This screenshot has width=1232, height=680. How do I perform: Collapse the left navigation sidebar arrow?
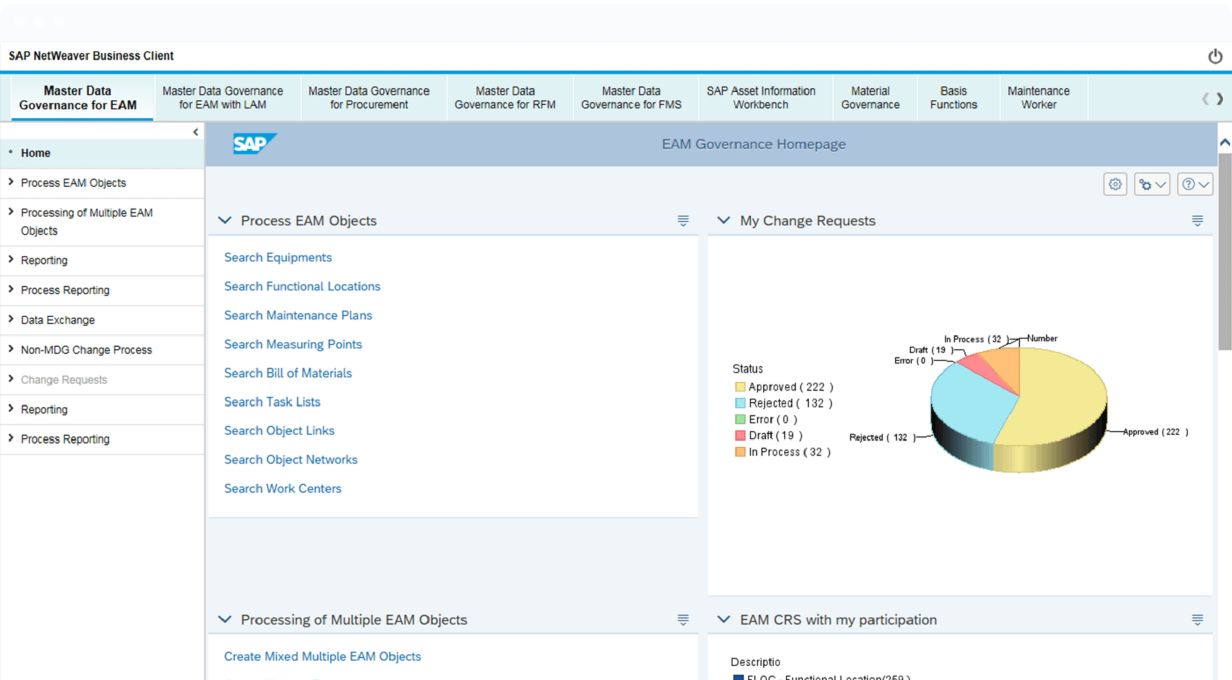pos(195,132)
